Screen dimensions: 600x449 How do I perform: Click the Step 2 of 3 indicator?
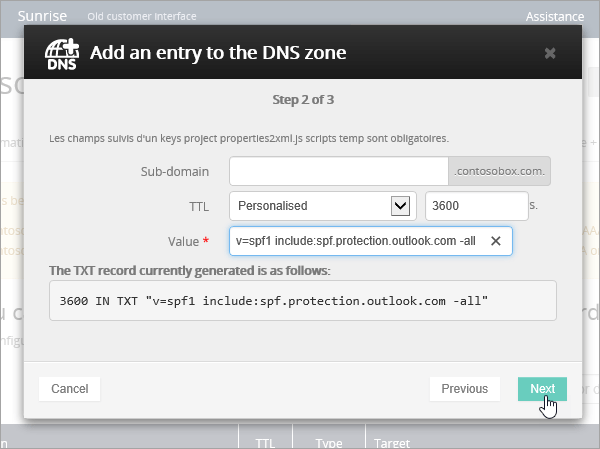(x=301, y=100)
